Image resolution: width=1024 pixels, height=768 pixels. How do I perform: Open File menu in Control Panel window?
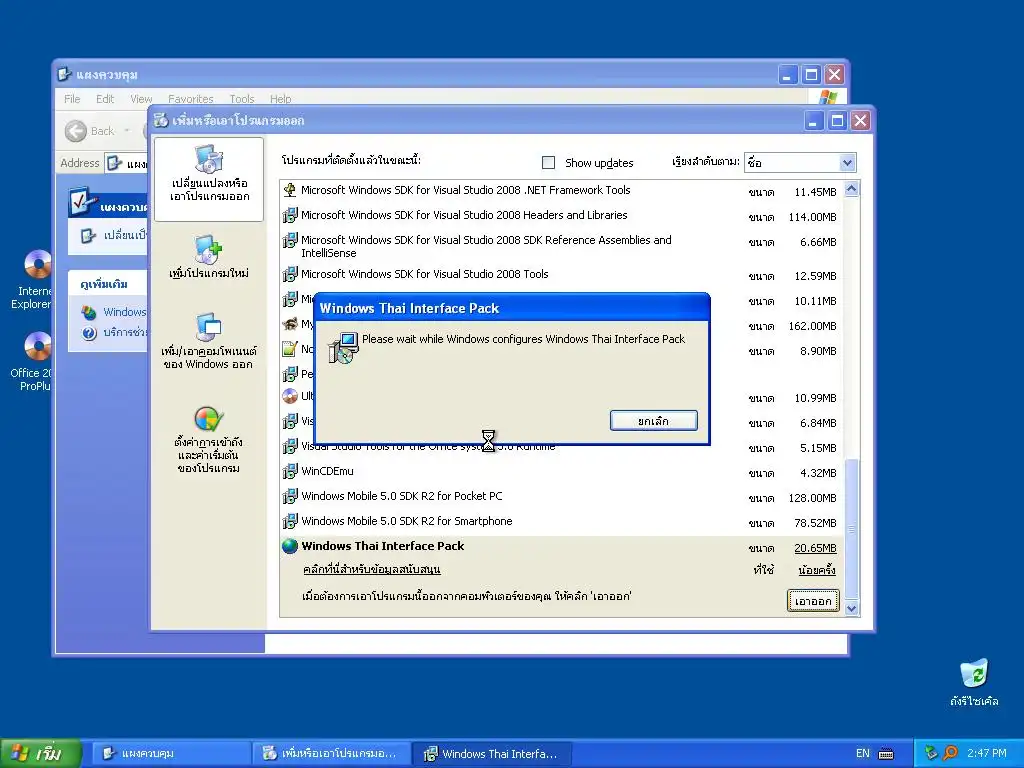click(72, 99)
